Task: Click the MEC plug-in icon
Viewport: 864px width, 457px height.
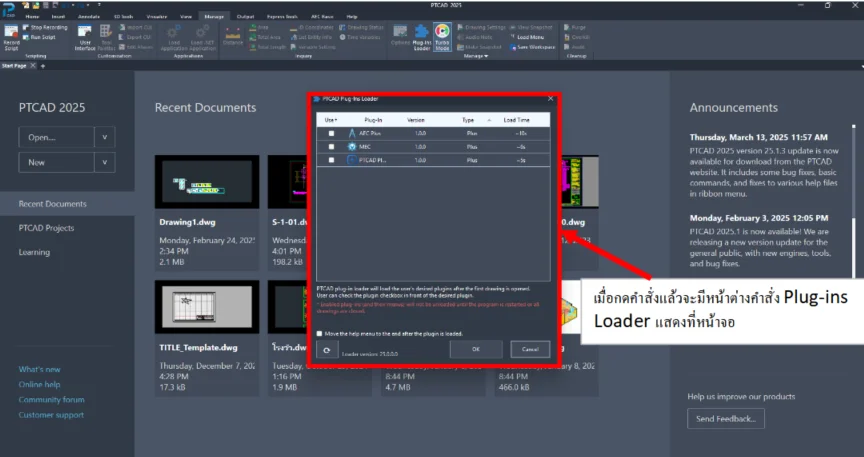Action: click(352, 147)
